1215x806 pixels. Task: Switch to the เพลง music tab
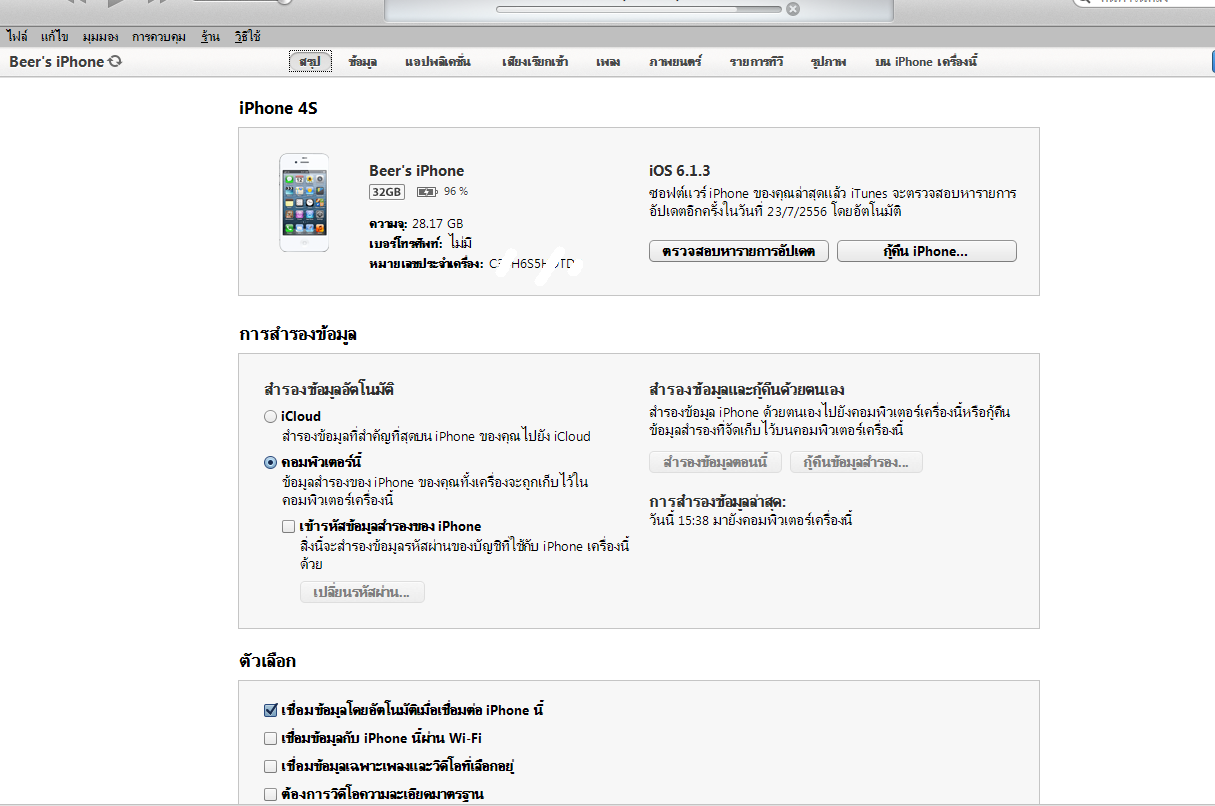608,62
